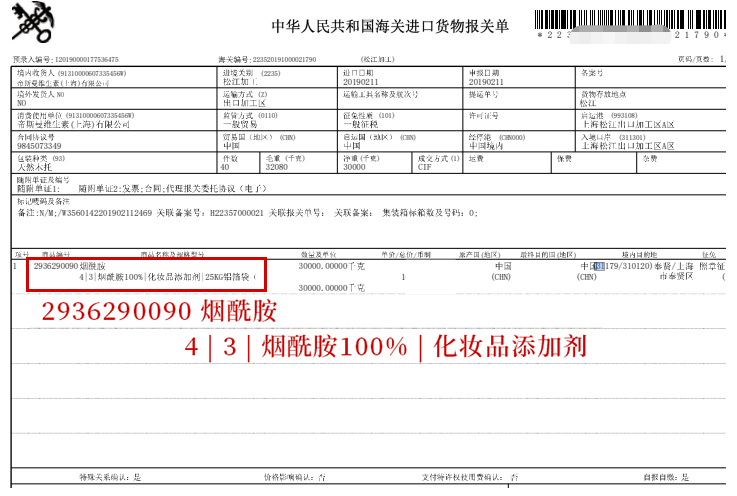Viewport: 737px width, 496px height.
Task: Select 出口加工区 under 运输方式 (Z)
Action: (244, 103)
